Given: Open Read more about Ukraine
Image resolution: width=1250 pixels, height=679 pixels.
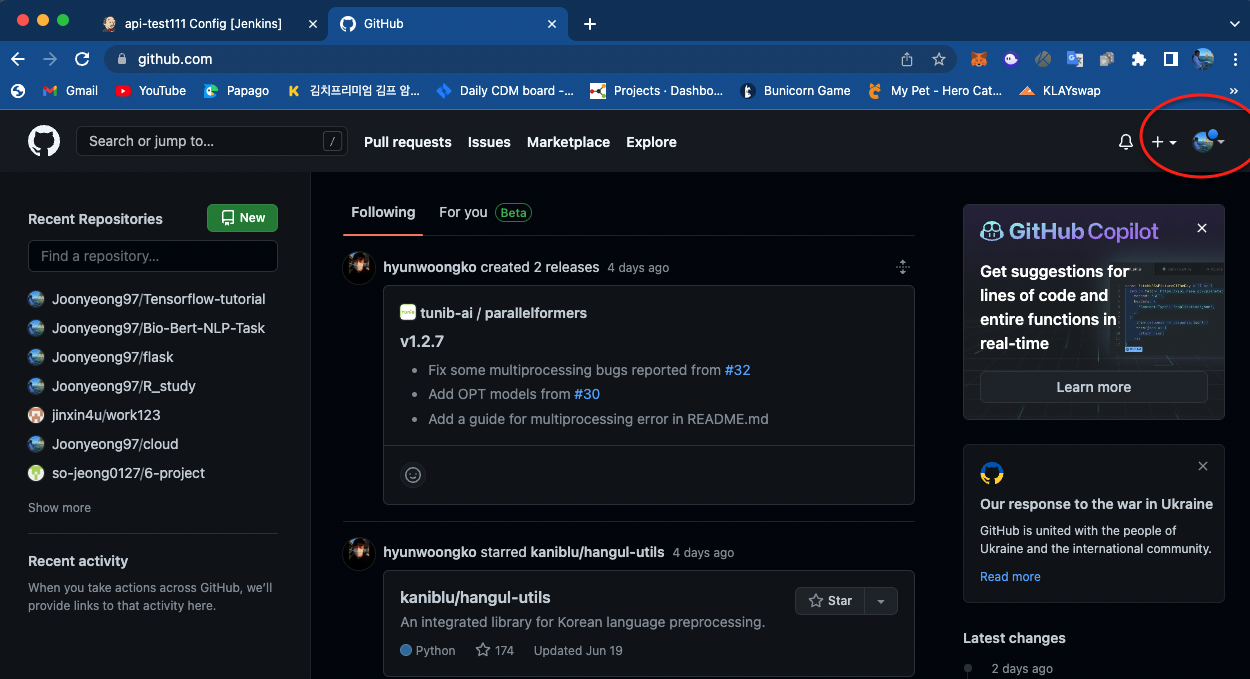Looking at the screenshot, I should 1010,577.
